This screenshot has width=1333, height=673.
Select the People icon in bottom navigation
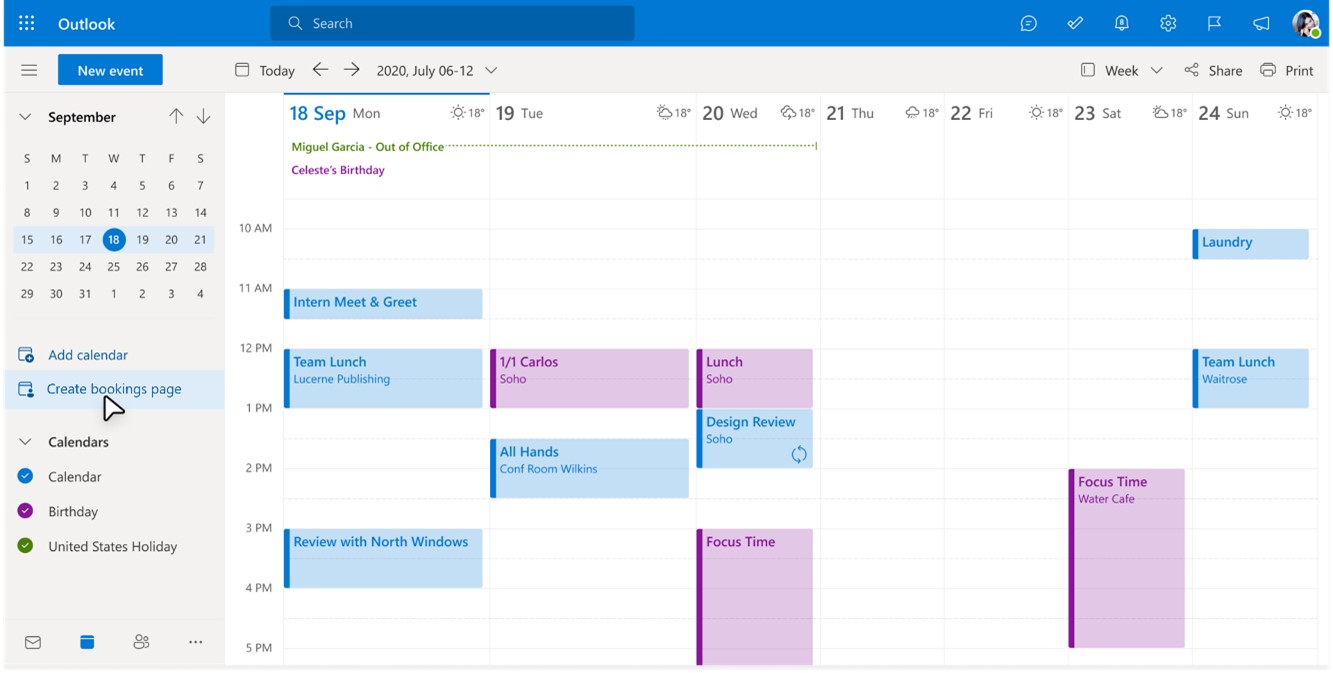(x=141, y=641)
